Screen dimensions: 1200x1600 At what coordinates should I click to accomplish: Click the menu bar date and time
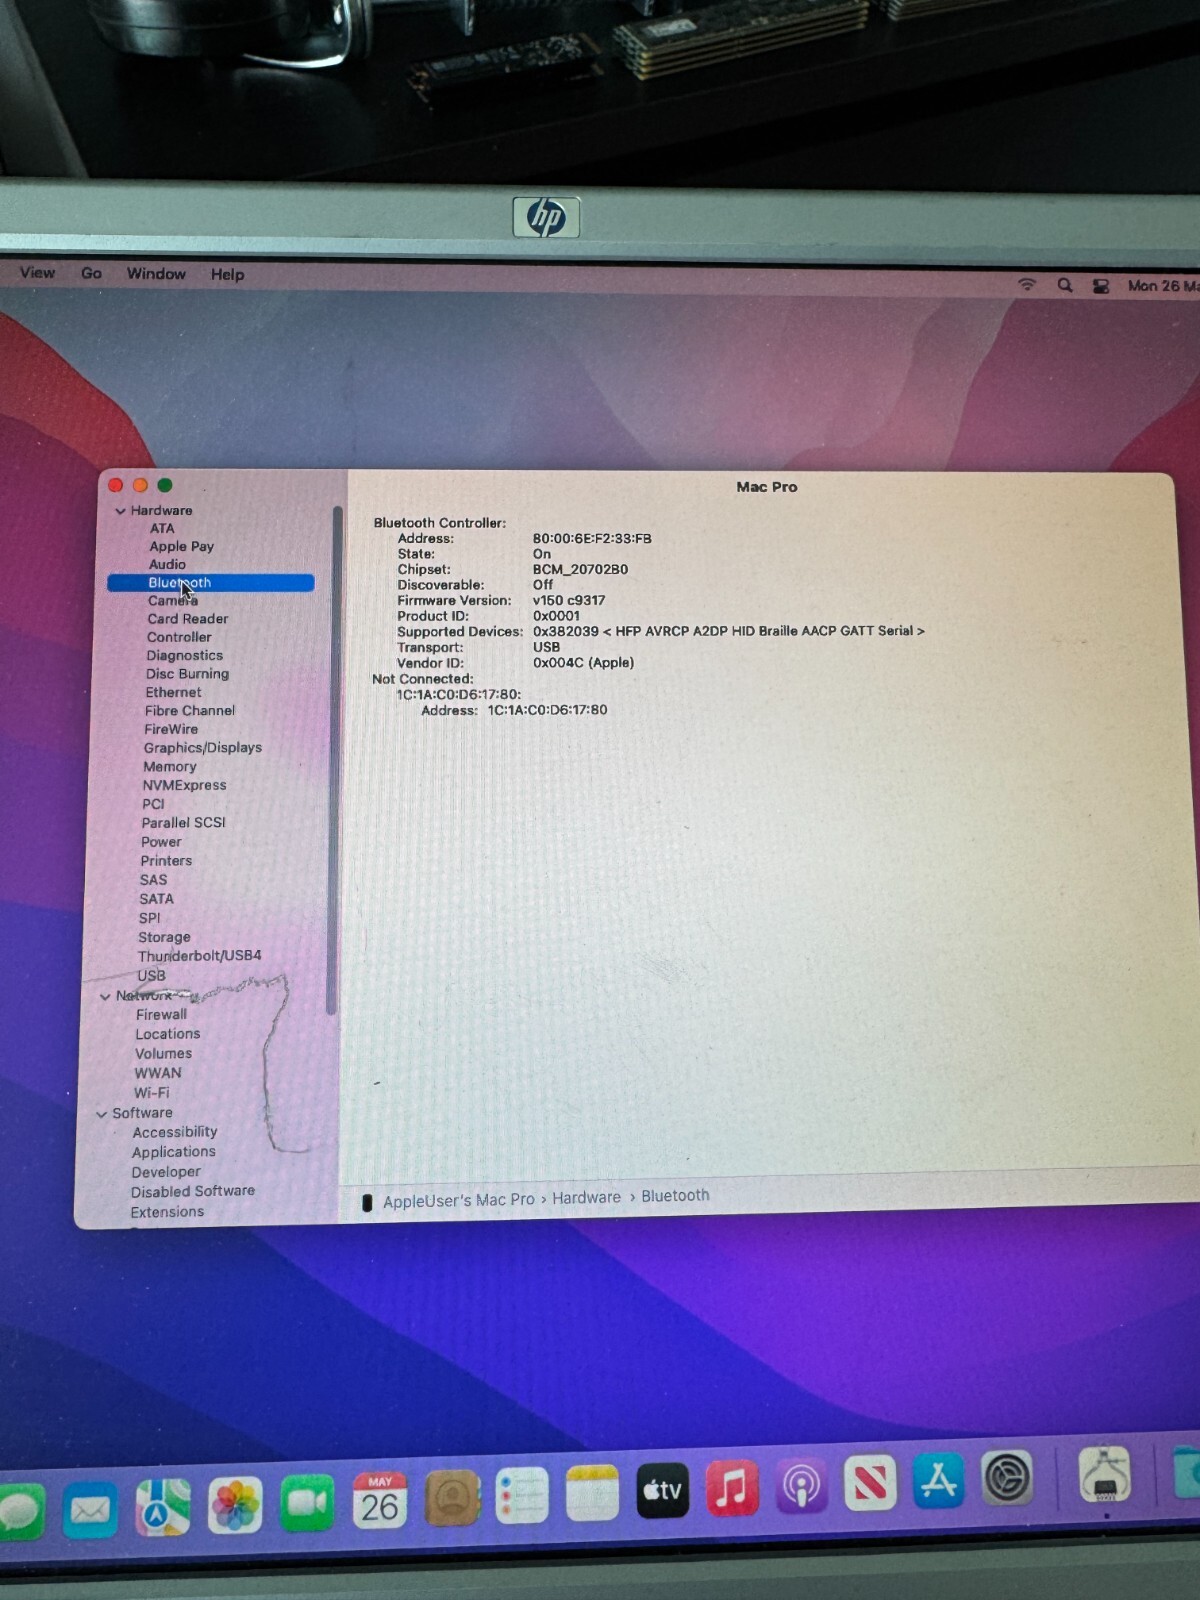(x=1163, y=286)
